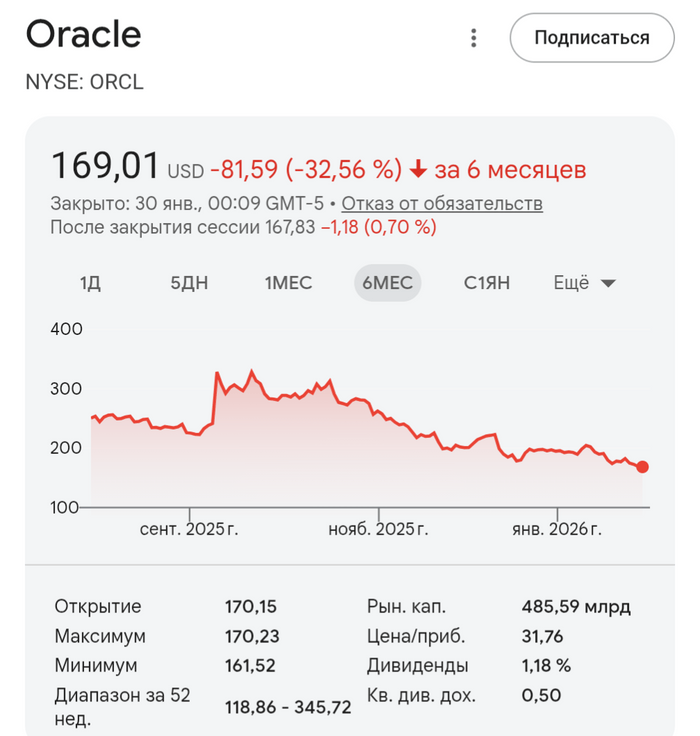Click the Oracle company title
Viewport: 700px width, 736px height.
tap(83, 35)
